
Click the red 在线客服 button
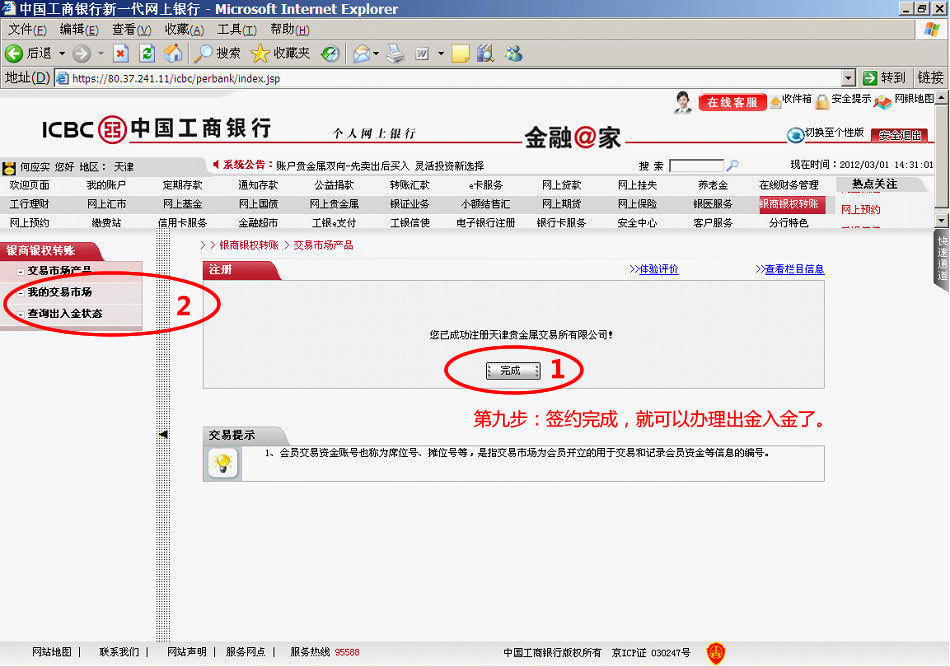[x=732, y=102]
